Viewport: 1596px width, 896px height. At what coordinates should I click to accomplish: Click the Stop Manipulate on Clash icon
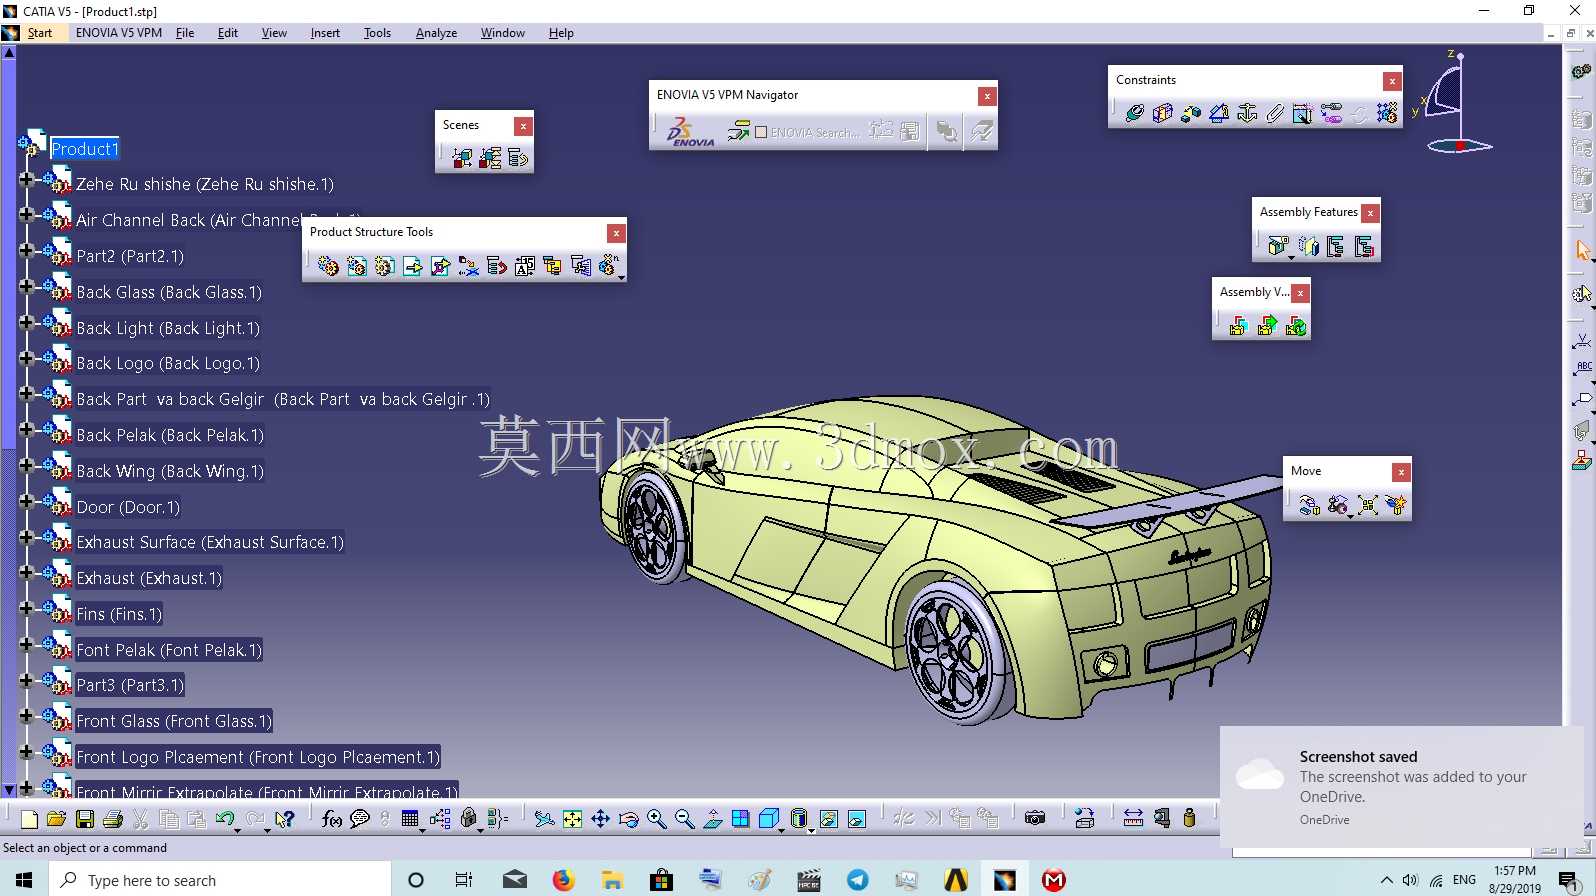(1396, 505)
